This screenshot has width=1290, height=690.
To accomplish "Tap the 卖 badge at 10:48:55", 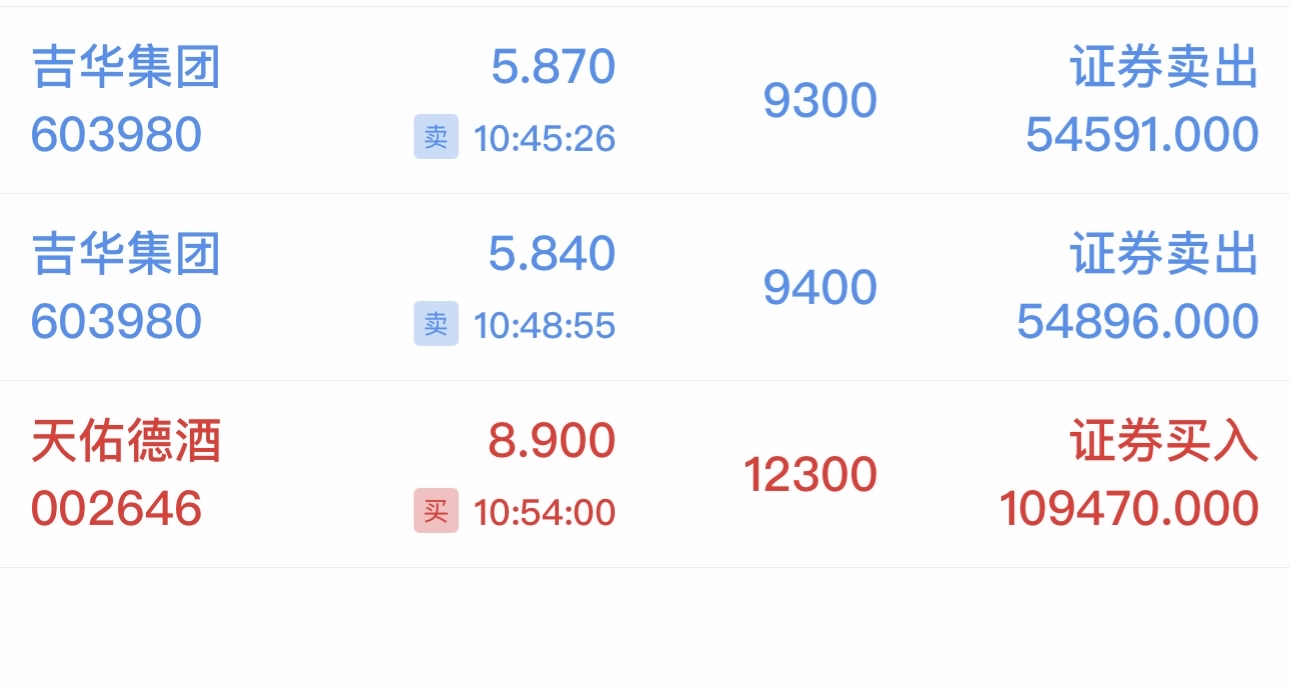I will [436, 324].
